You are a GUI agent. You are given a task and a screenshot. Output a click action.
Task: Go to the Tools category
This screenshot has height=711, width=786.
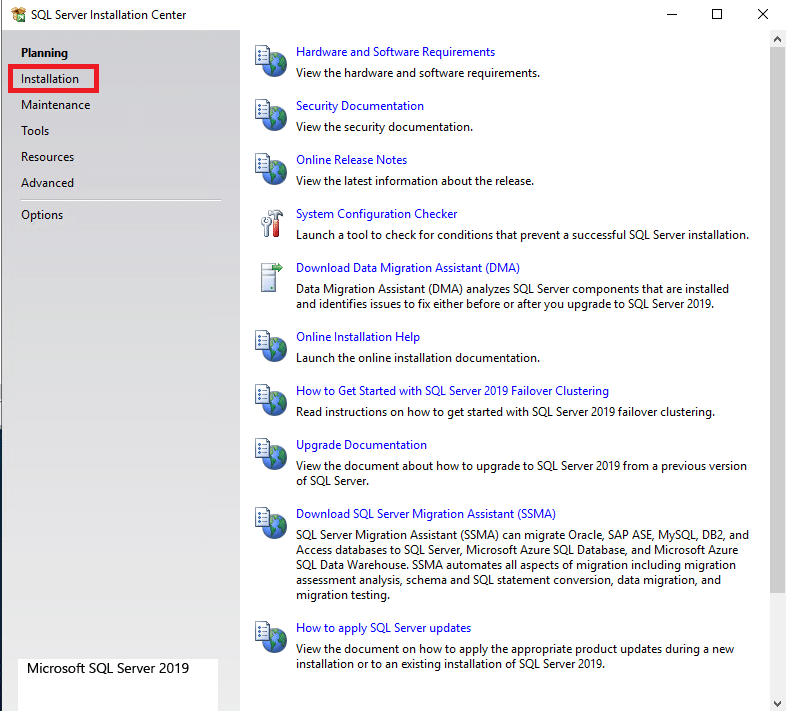pos(35,131)
